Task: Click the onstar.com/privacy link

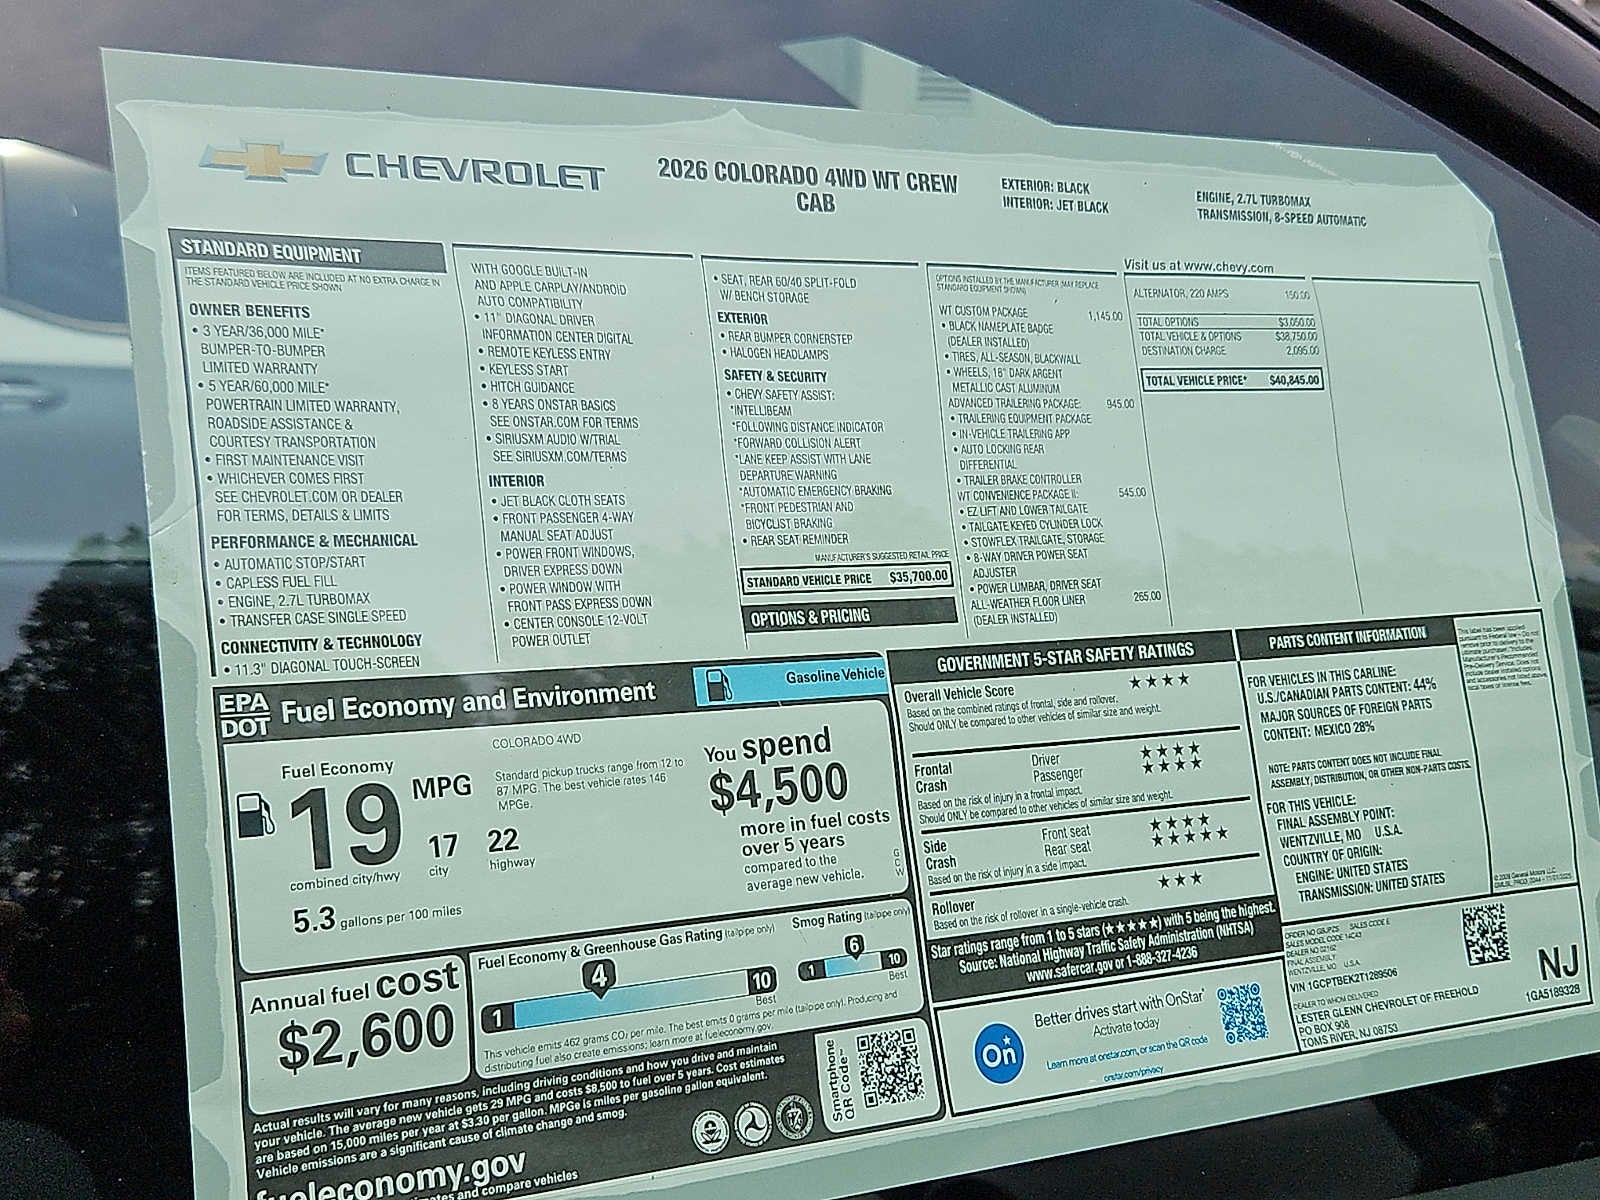Action: tap(1136, 1076)
